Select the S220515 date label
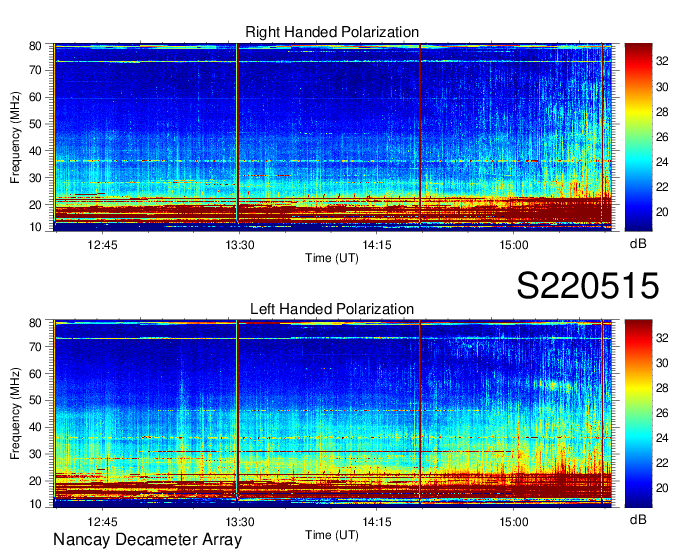The image size is (680, 552). pos(588,286)
